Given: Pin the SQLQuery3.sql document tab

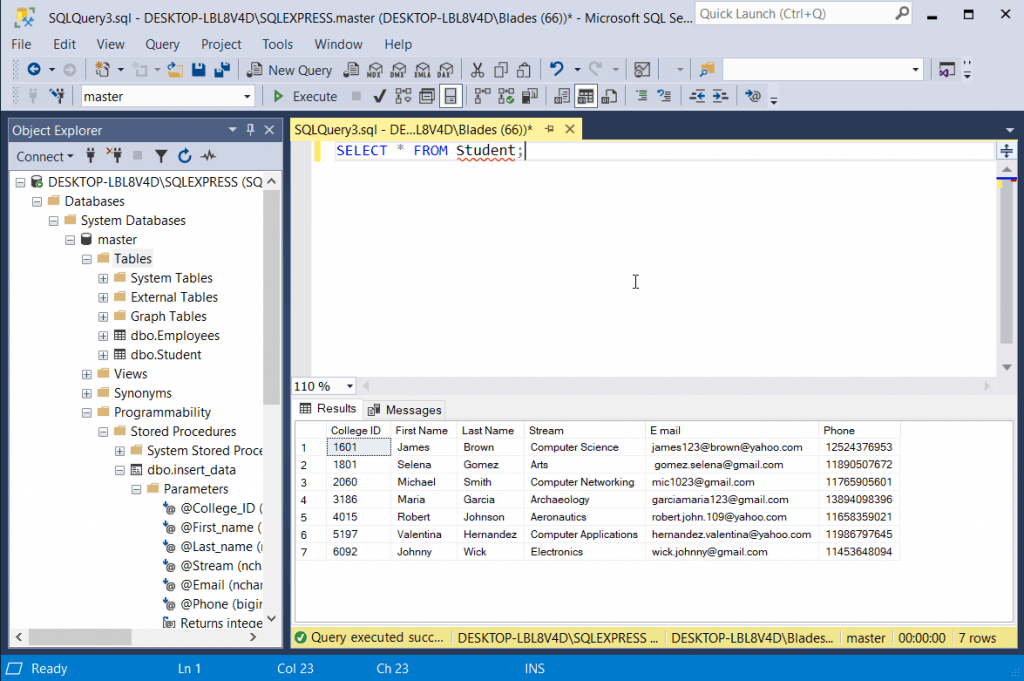Looking at the screenshot, I should [x=551, y=129].
